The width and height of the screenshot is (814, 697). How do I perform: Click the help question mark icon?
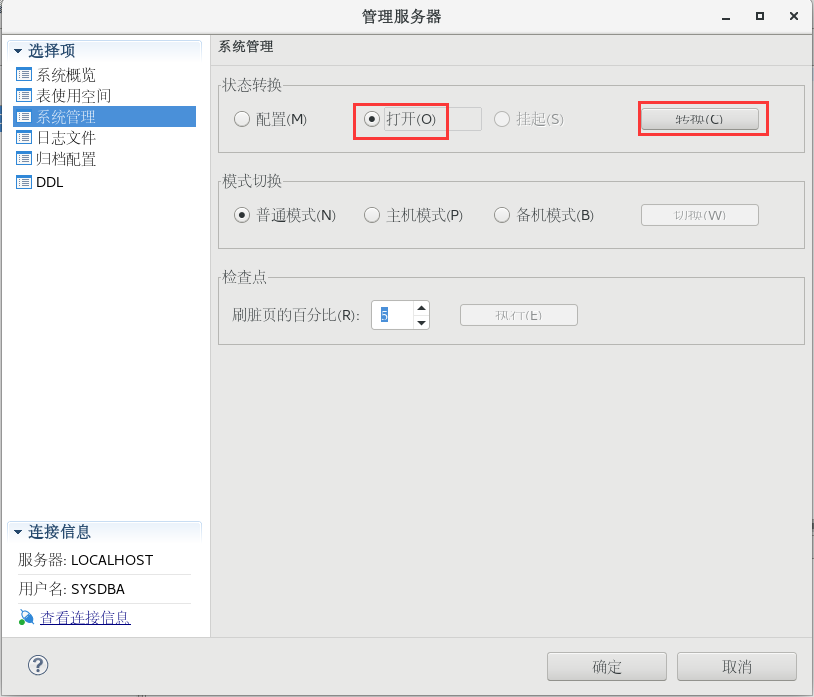(38, 665)
